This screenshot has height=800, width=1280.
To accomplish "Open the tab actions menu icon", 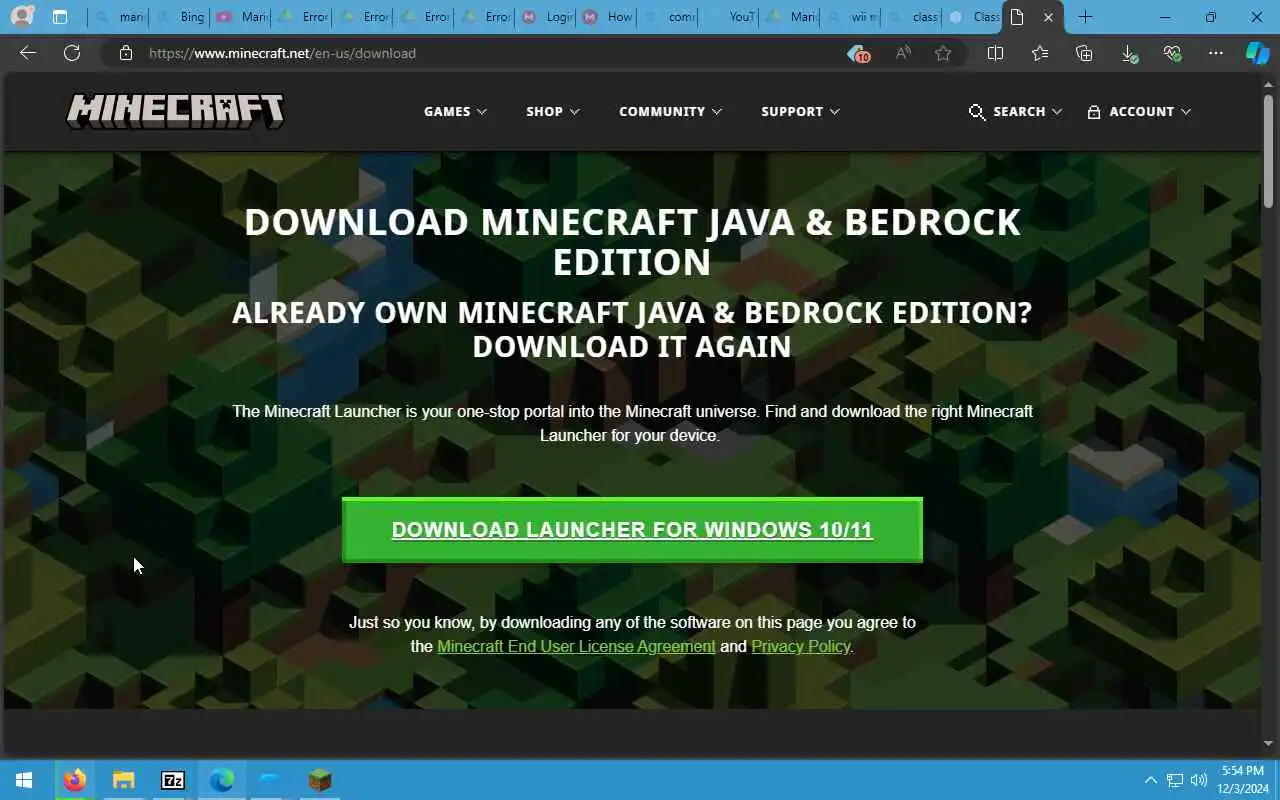I will (60, 17).
